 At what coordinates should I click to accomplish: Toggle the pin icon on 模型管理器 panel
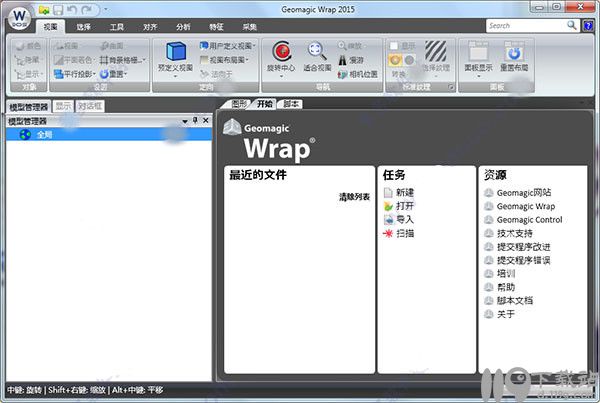[x=195, y=121]
